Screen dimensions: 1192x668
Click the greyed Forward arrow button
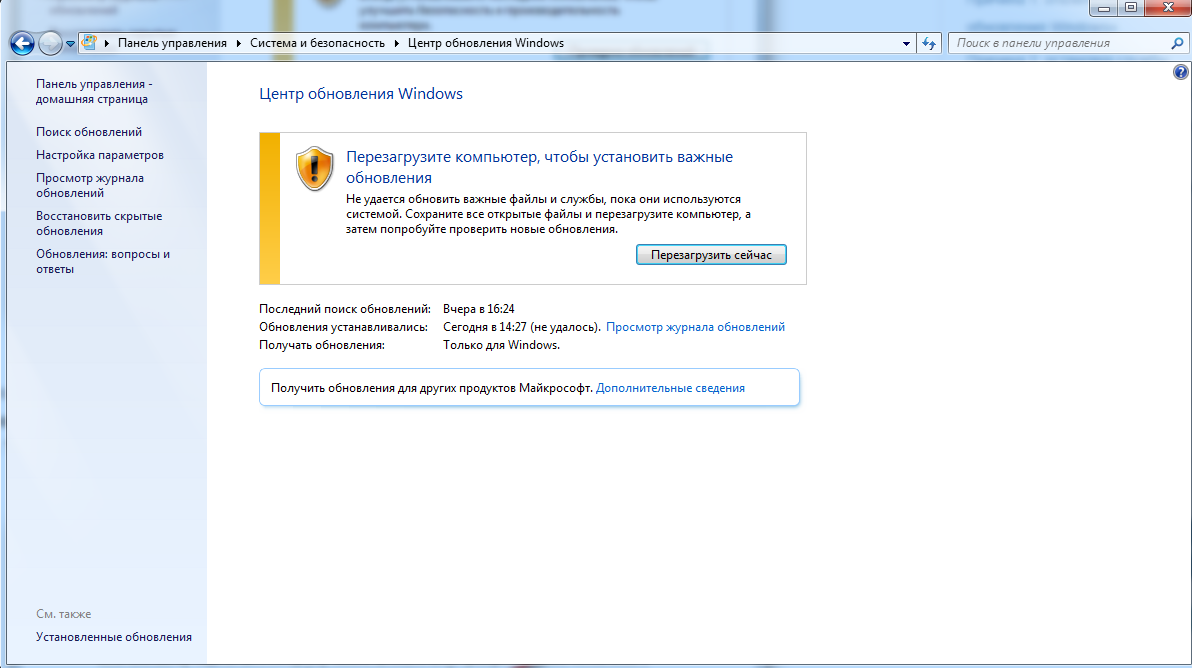[x=50, y=43]
